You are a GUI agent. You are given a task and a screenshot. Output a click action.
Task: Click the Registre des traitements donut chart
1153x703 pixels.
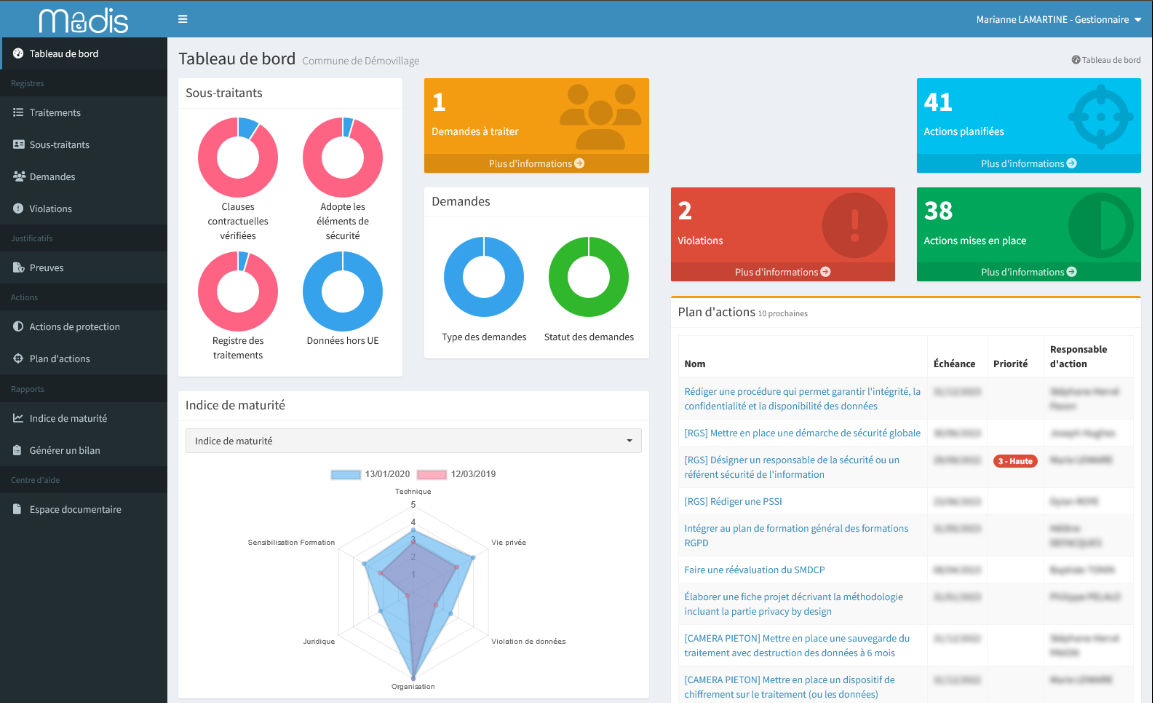pyautogui.click(x=238, y=291)
